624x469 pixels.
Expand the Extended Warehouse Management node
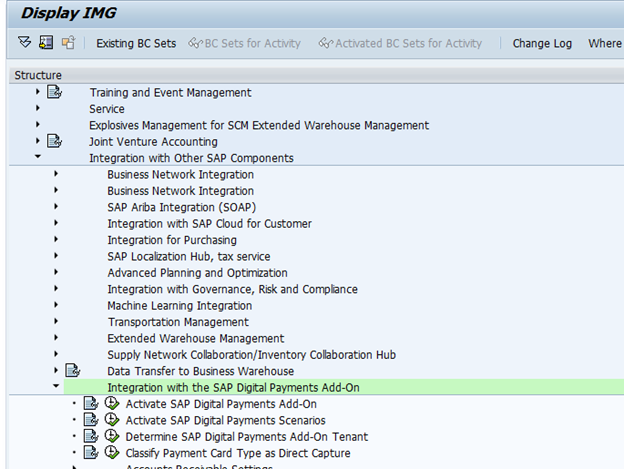coord(56,338)
